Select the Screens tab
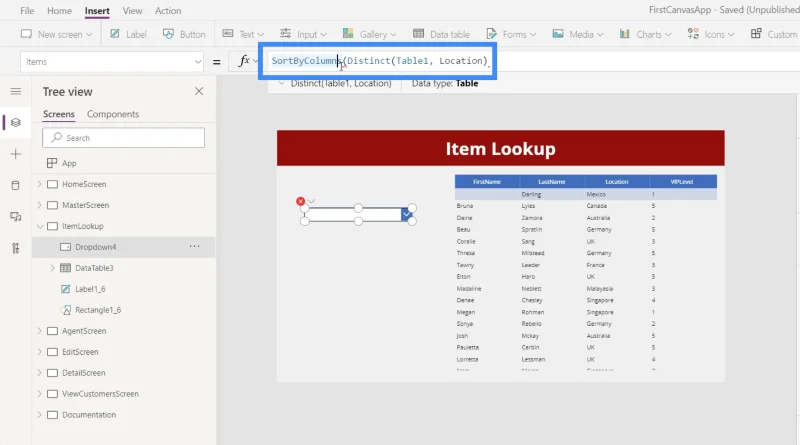This screenshot has height=445, width=800. coord(59,114)
